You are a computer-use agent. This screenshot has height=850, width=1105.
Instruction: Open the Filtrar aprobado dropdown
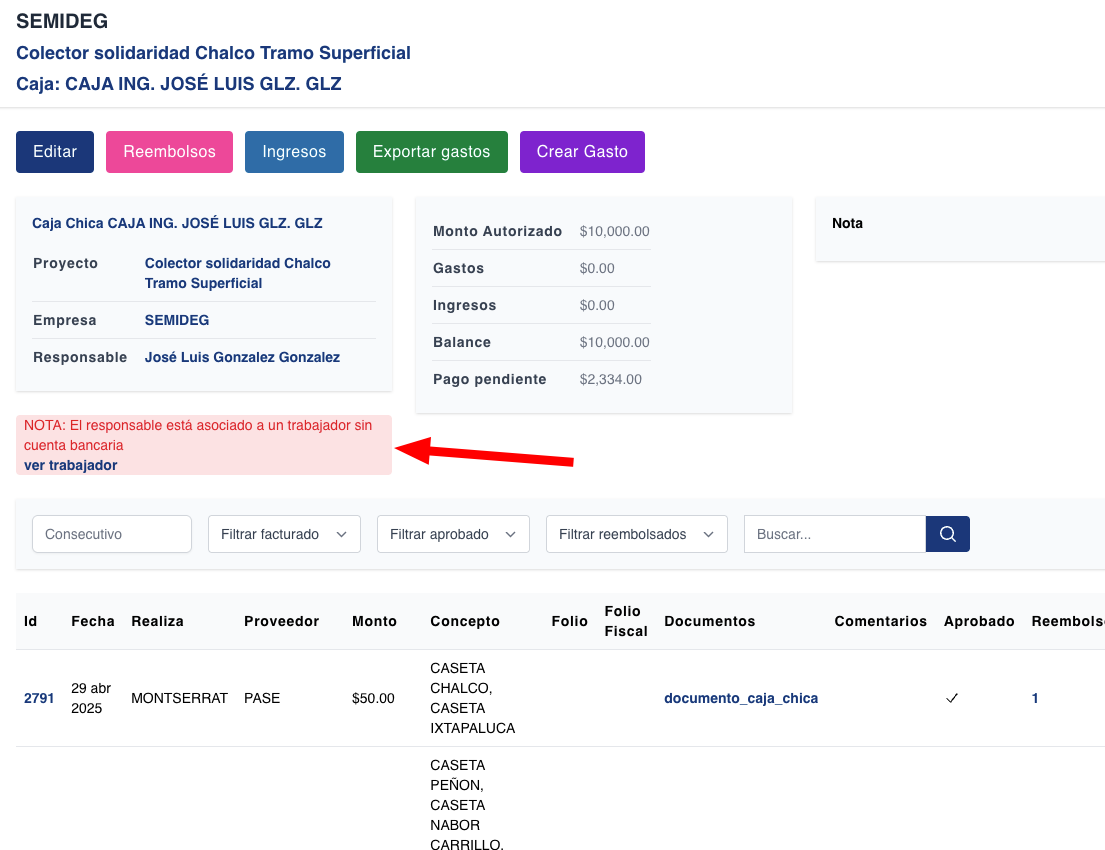(453, 534)
